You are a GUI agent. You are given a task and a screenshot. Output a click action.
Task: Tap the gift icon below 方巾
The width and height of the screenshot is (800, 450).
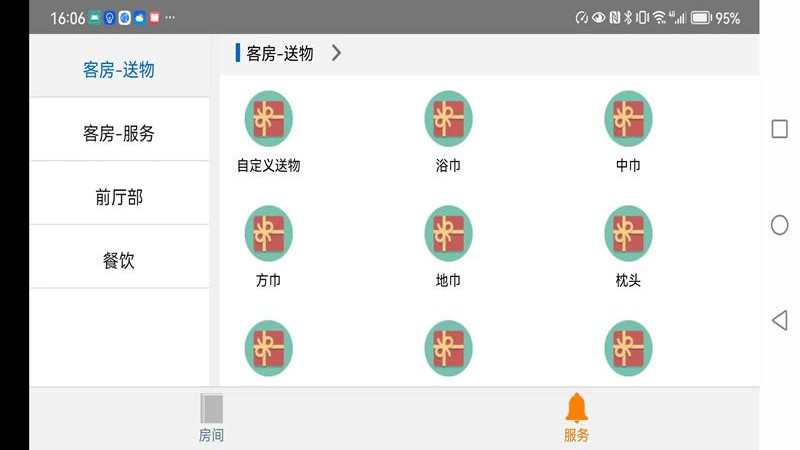click(268, 348)
